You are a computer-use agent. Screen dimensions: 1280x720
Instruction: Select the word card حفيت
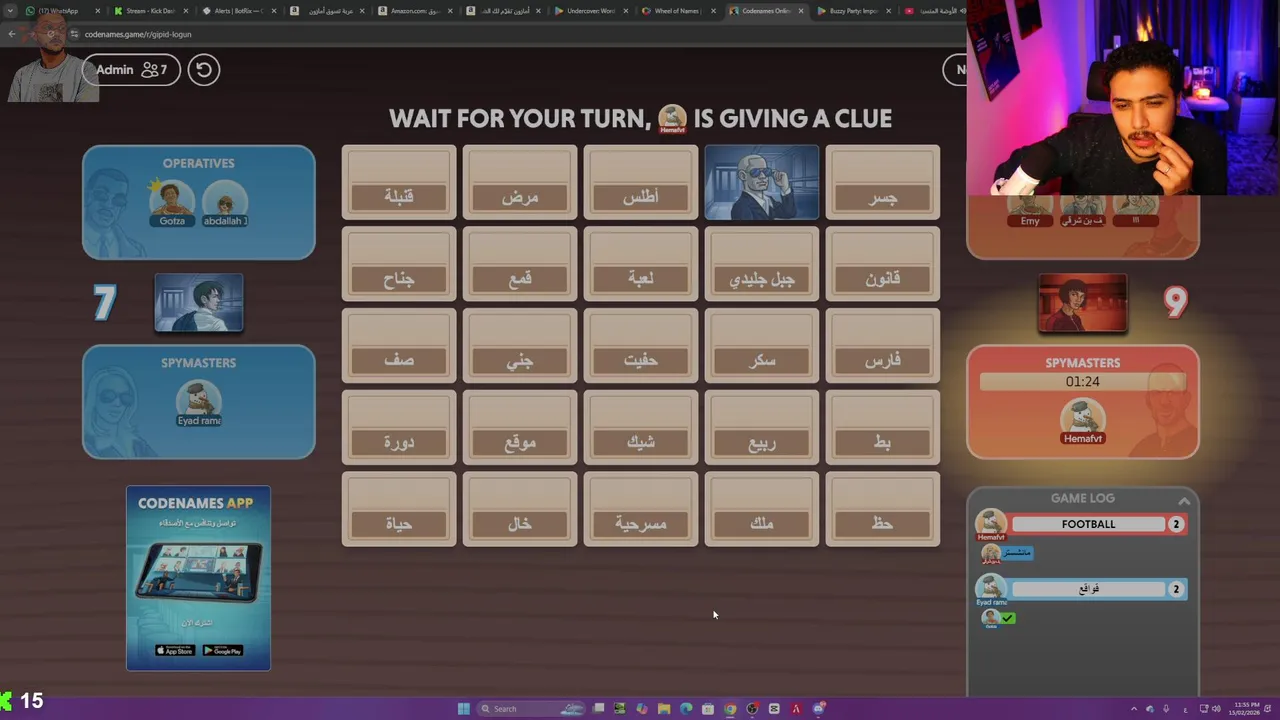click(x=641, y=346)
